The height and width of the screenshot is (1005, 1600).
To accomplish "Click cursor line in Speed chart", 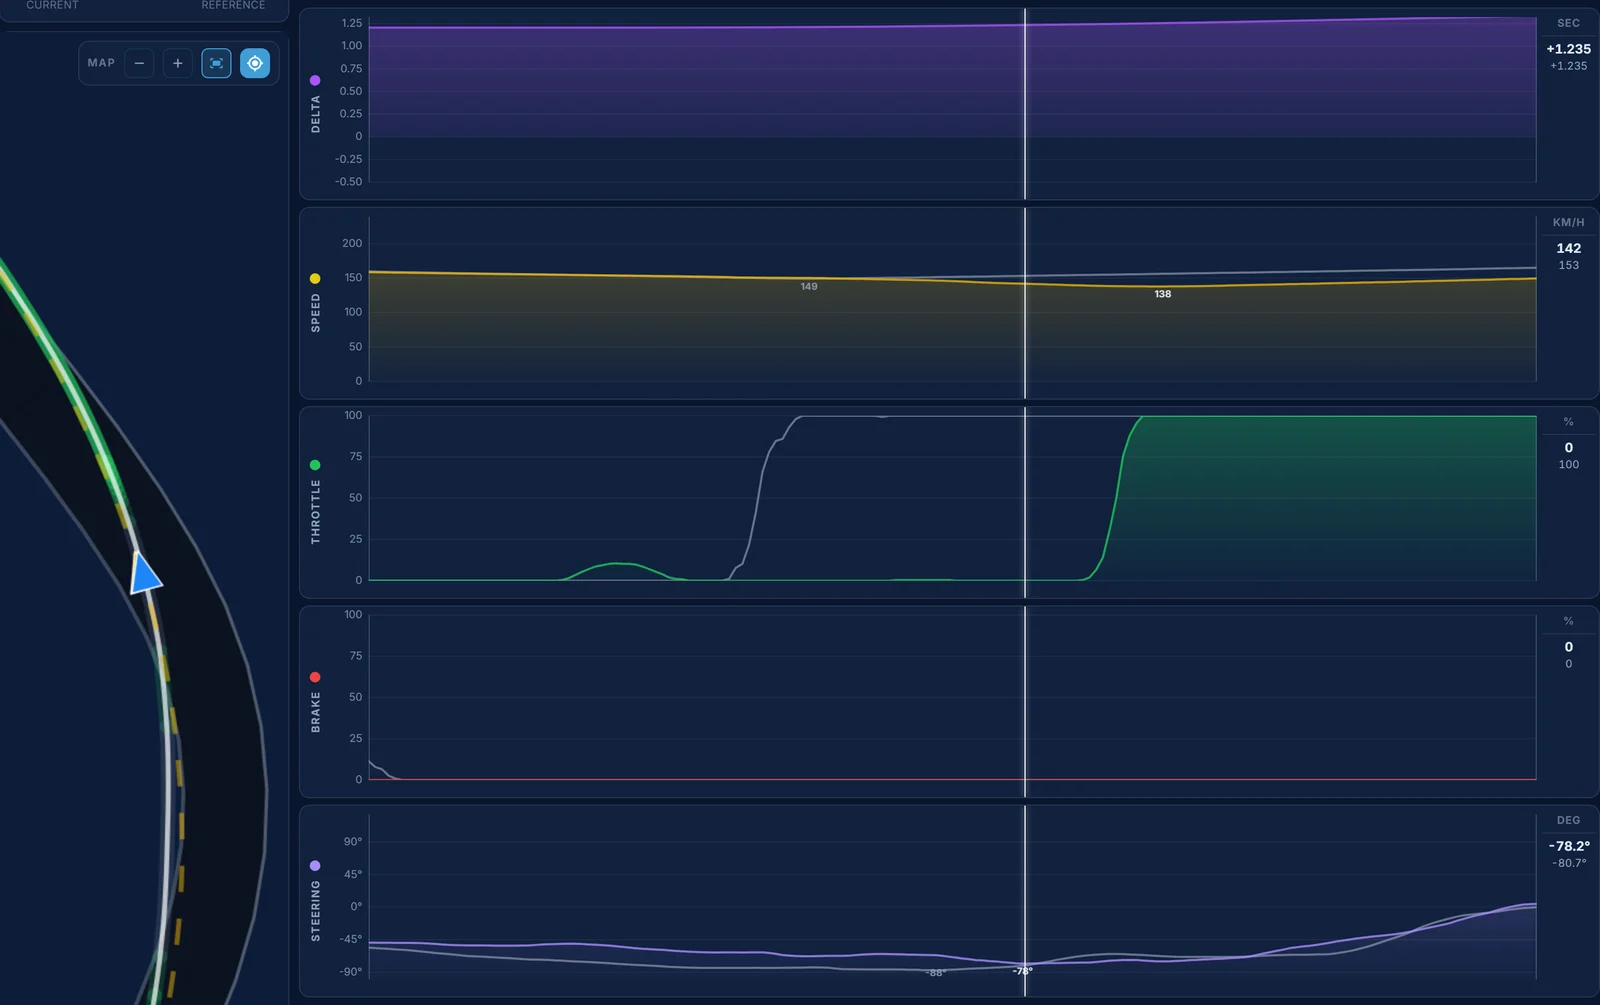I will (1025, 303).
